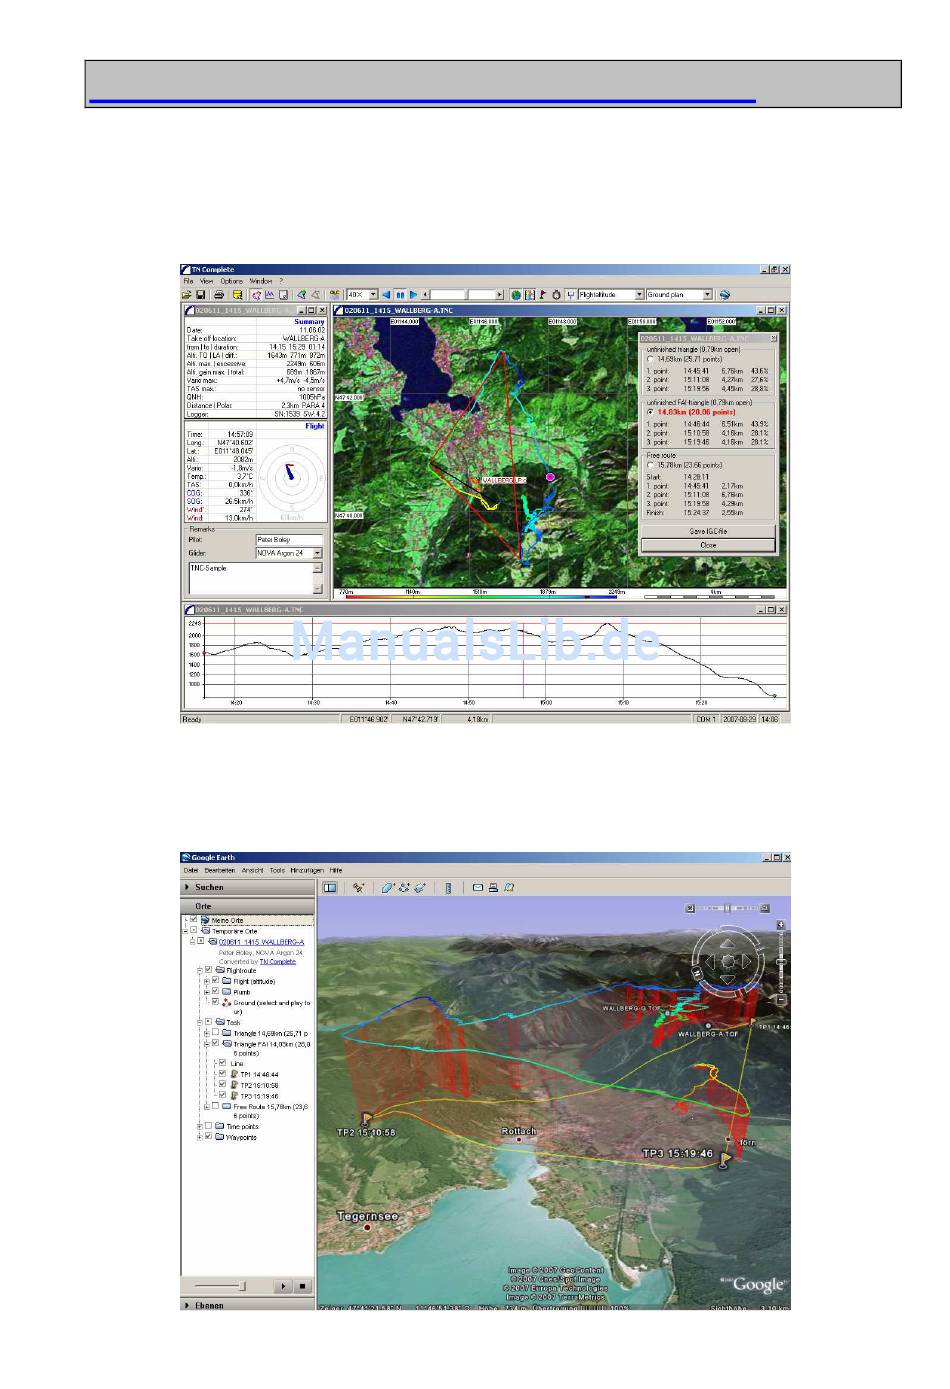Click the globe icon in TN Complete toolbar
The image size is (950, 1389).
pyautogui.click(x=516, y=295)
